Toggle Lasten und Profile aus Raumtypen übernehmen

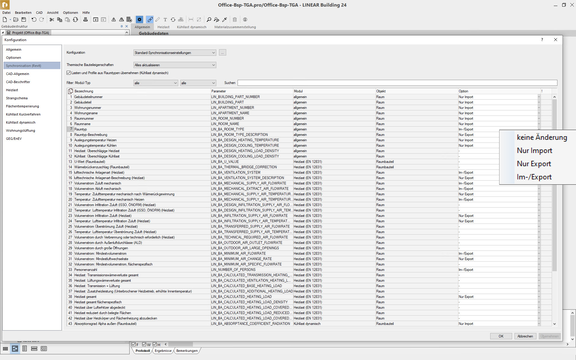coord(69,73)
